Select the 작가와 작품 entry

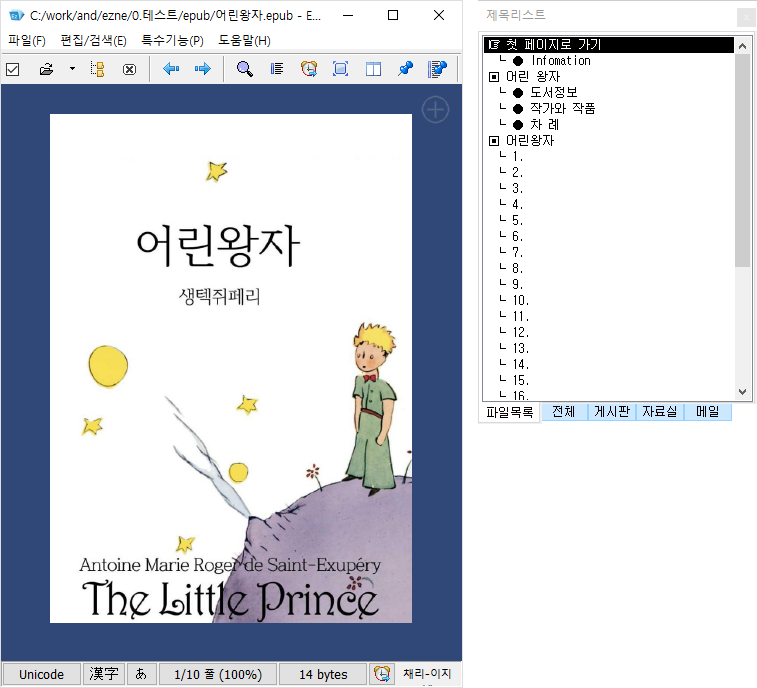(x=562, y=109)
